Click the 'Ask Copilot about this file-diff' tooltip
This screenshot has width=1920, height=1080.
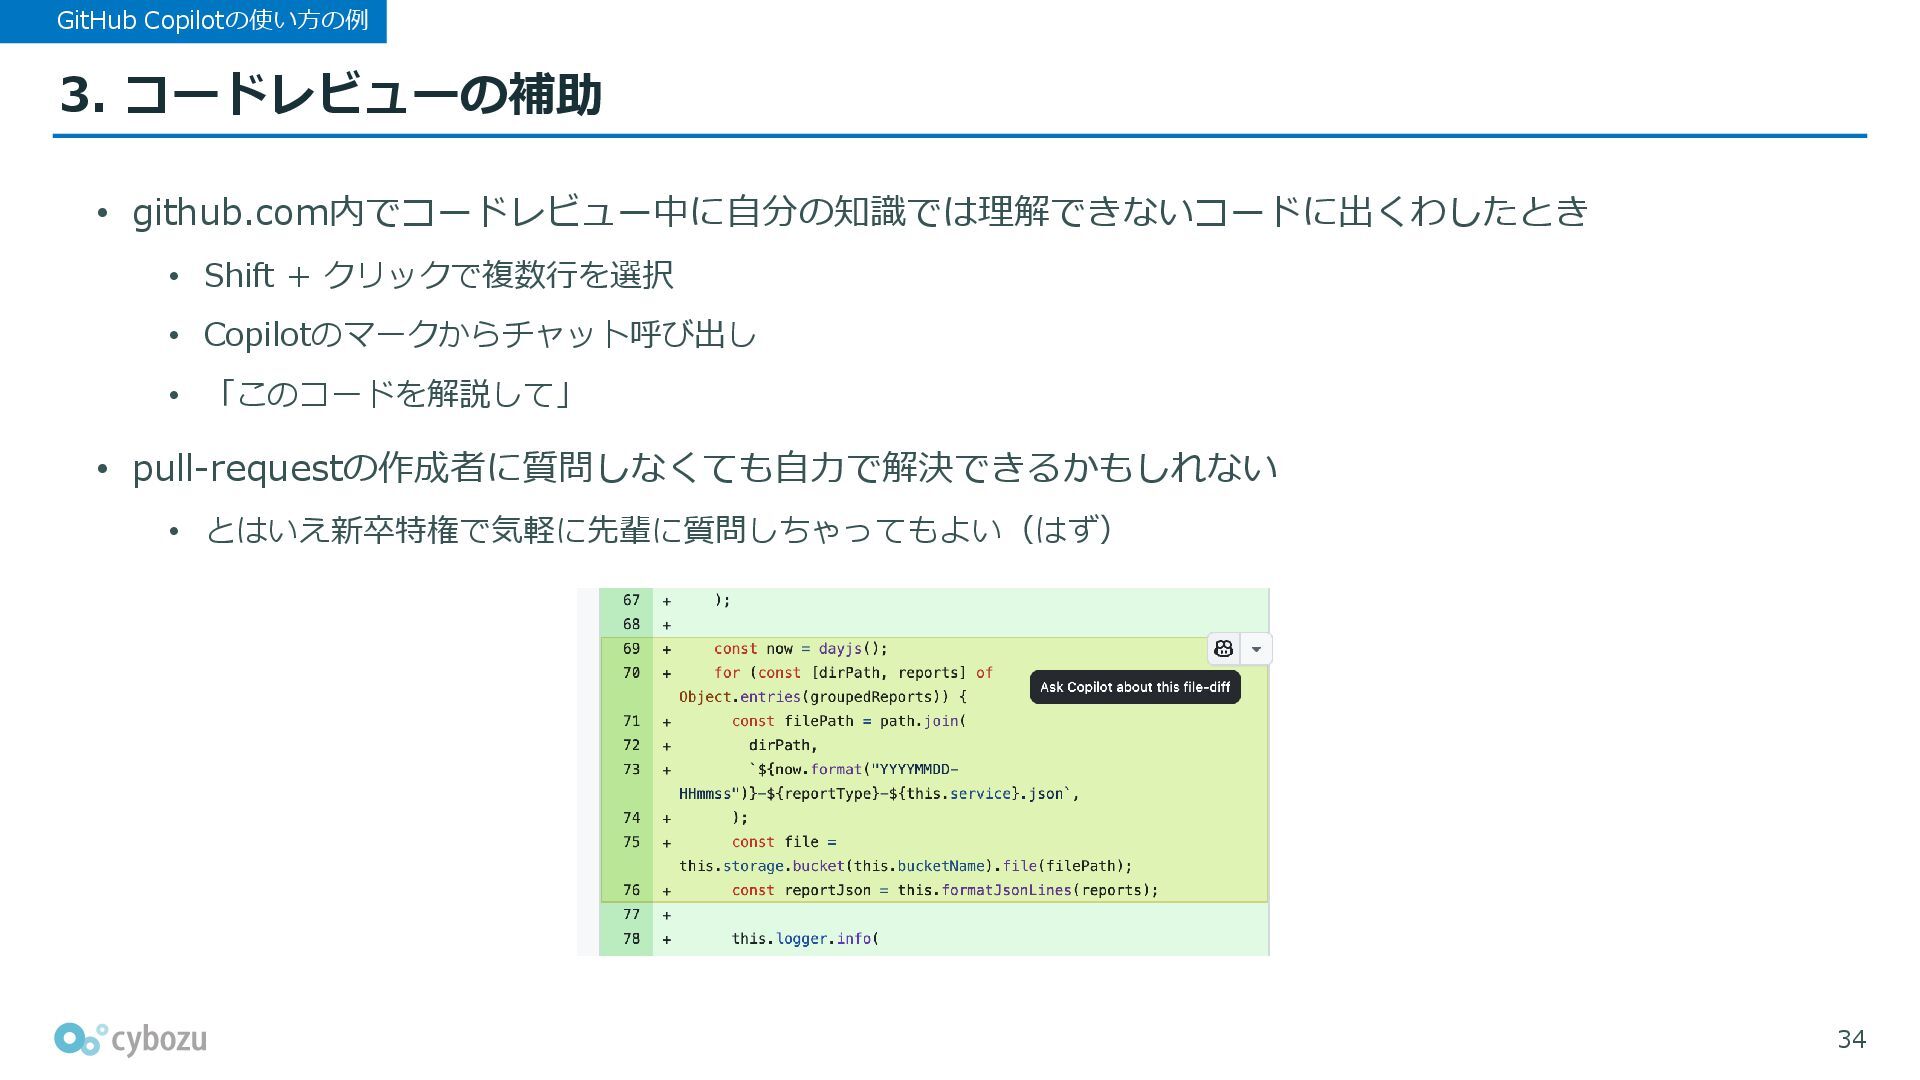click(1135, 687)
